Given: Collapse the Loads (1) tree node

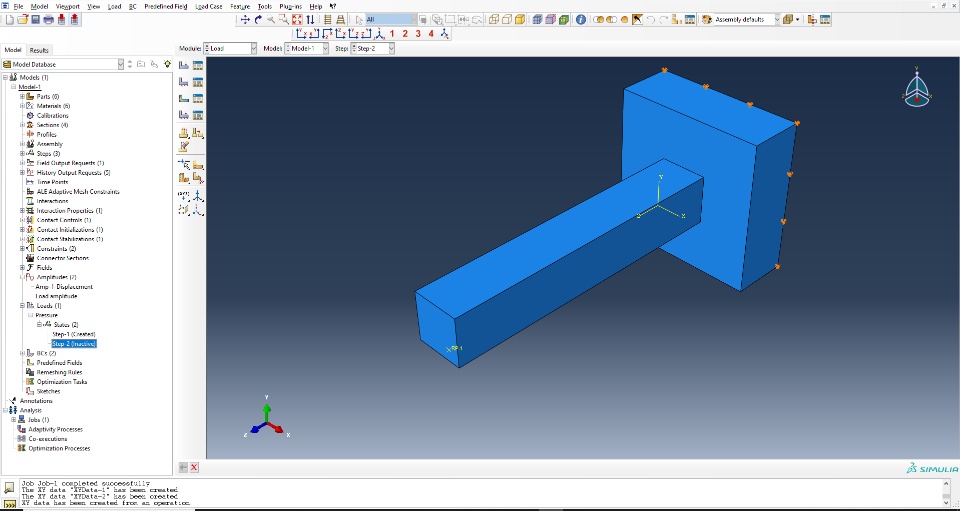Looking at the screenshot, I should click(22, 305).
